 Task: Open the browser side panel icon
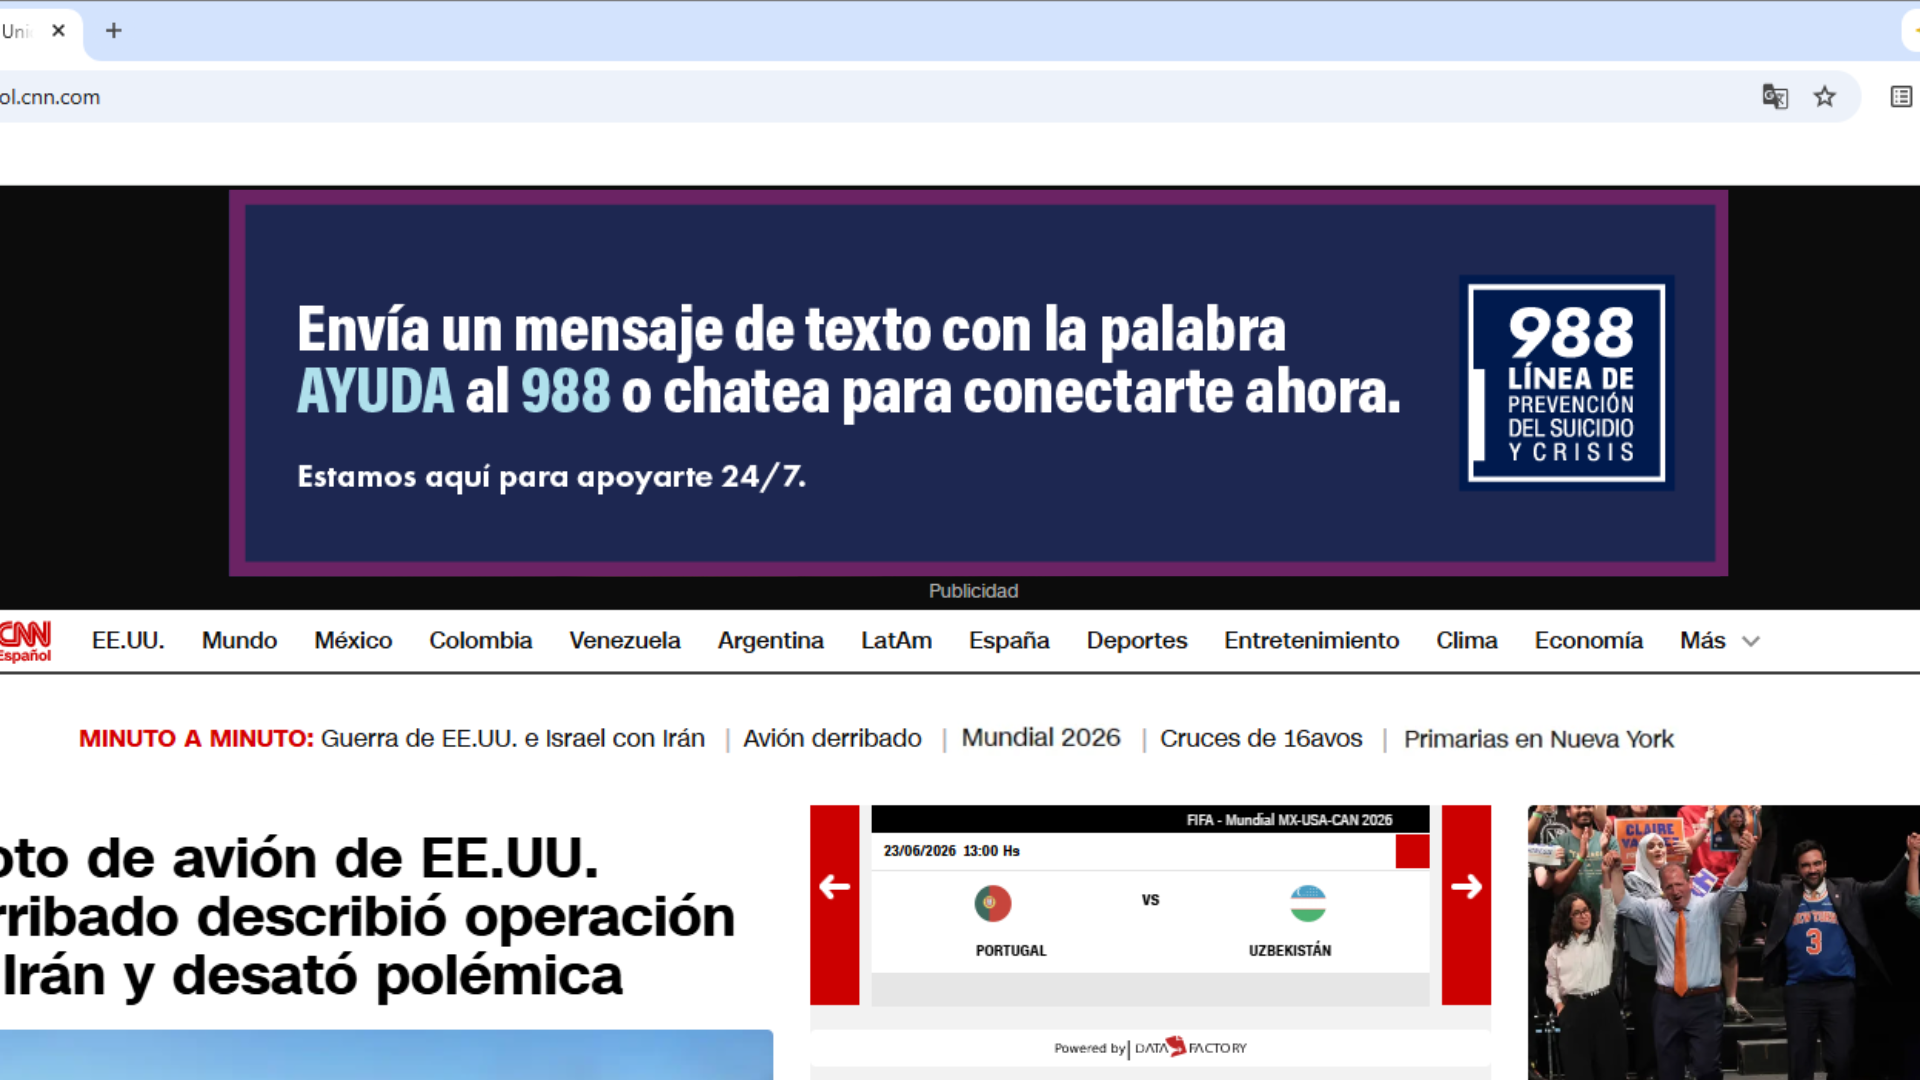(x=1901, y=97)
